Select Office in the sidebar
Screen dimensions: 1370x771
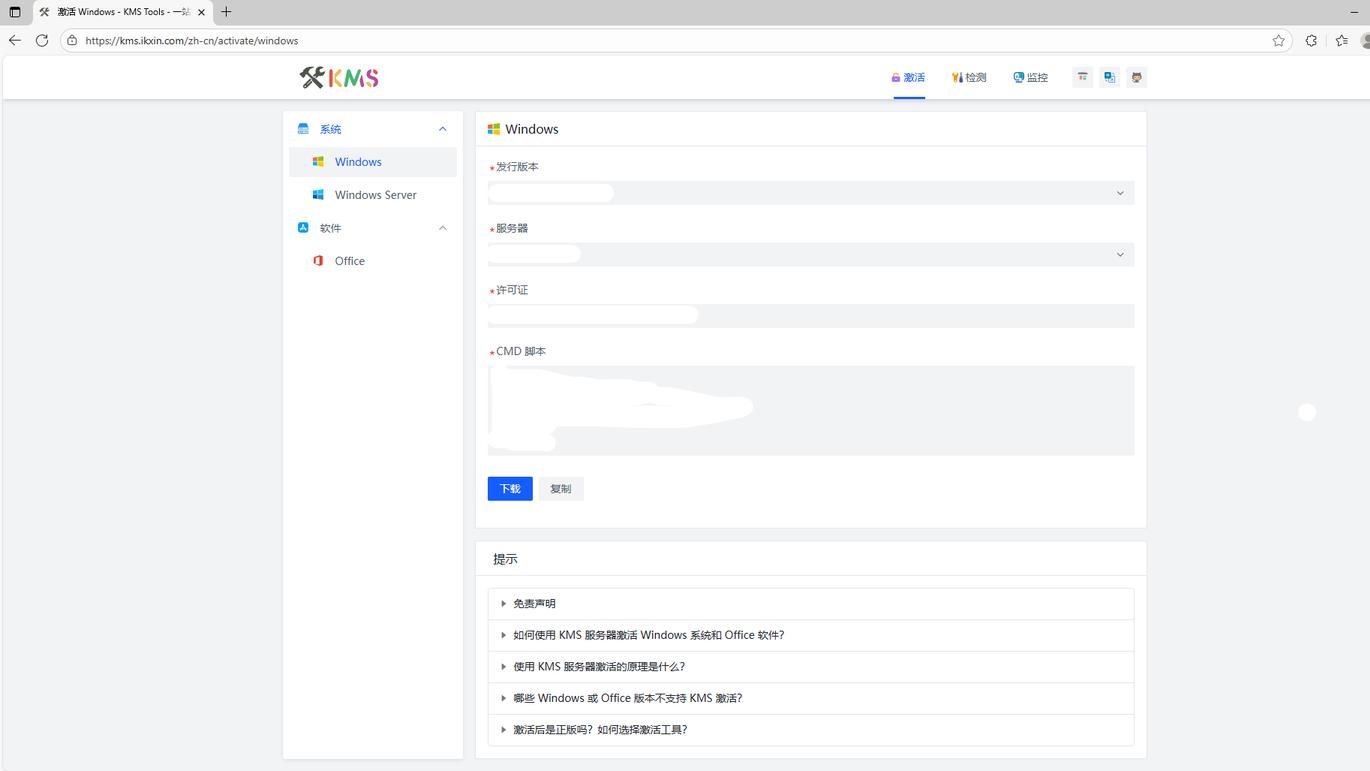pos(373,261)
